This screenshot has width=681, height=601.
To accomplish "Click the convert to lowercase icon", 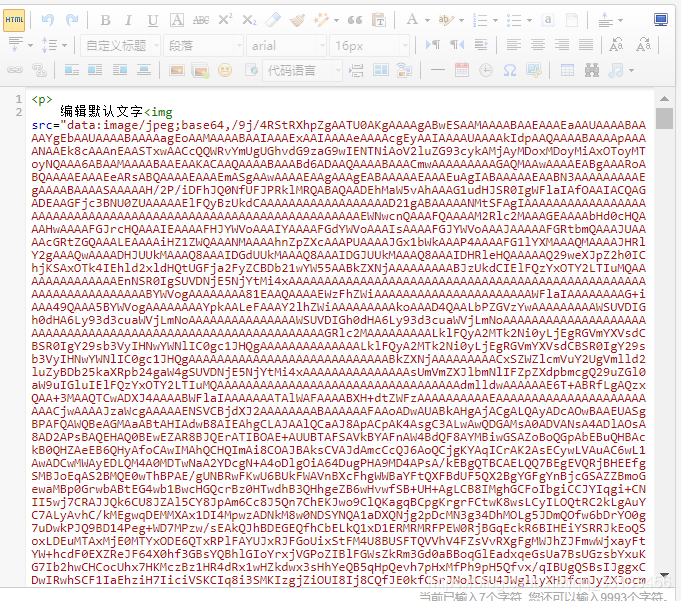I will coord(643,45).
